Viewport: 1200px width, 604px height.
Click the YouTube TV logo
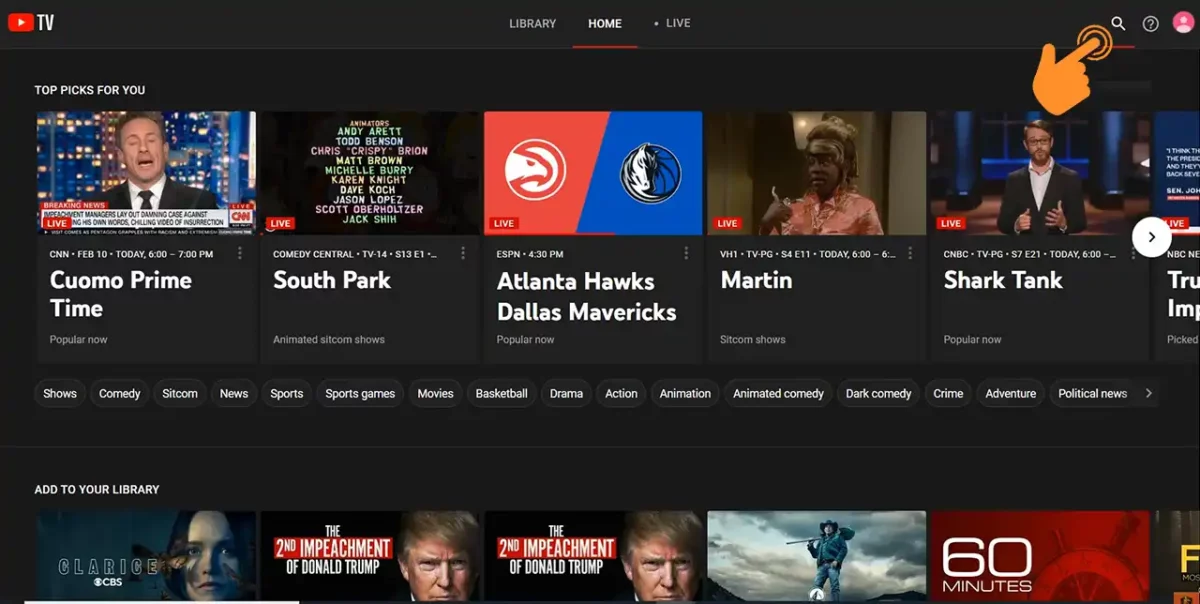coord(31,23)
